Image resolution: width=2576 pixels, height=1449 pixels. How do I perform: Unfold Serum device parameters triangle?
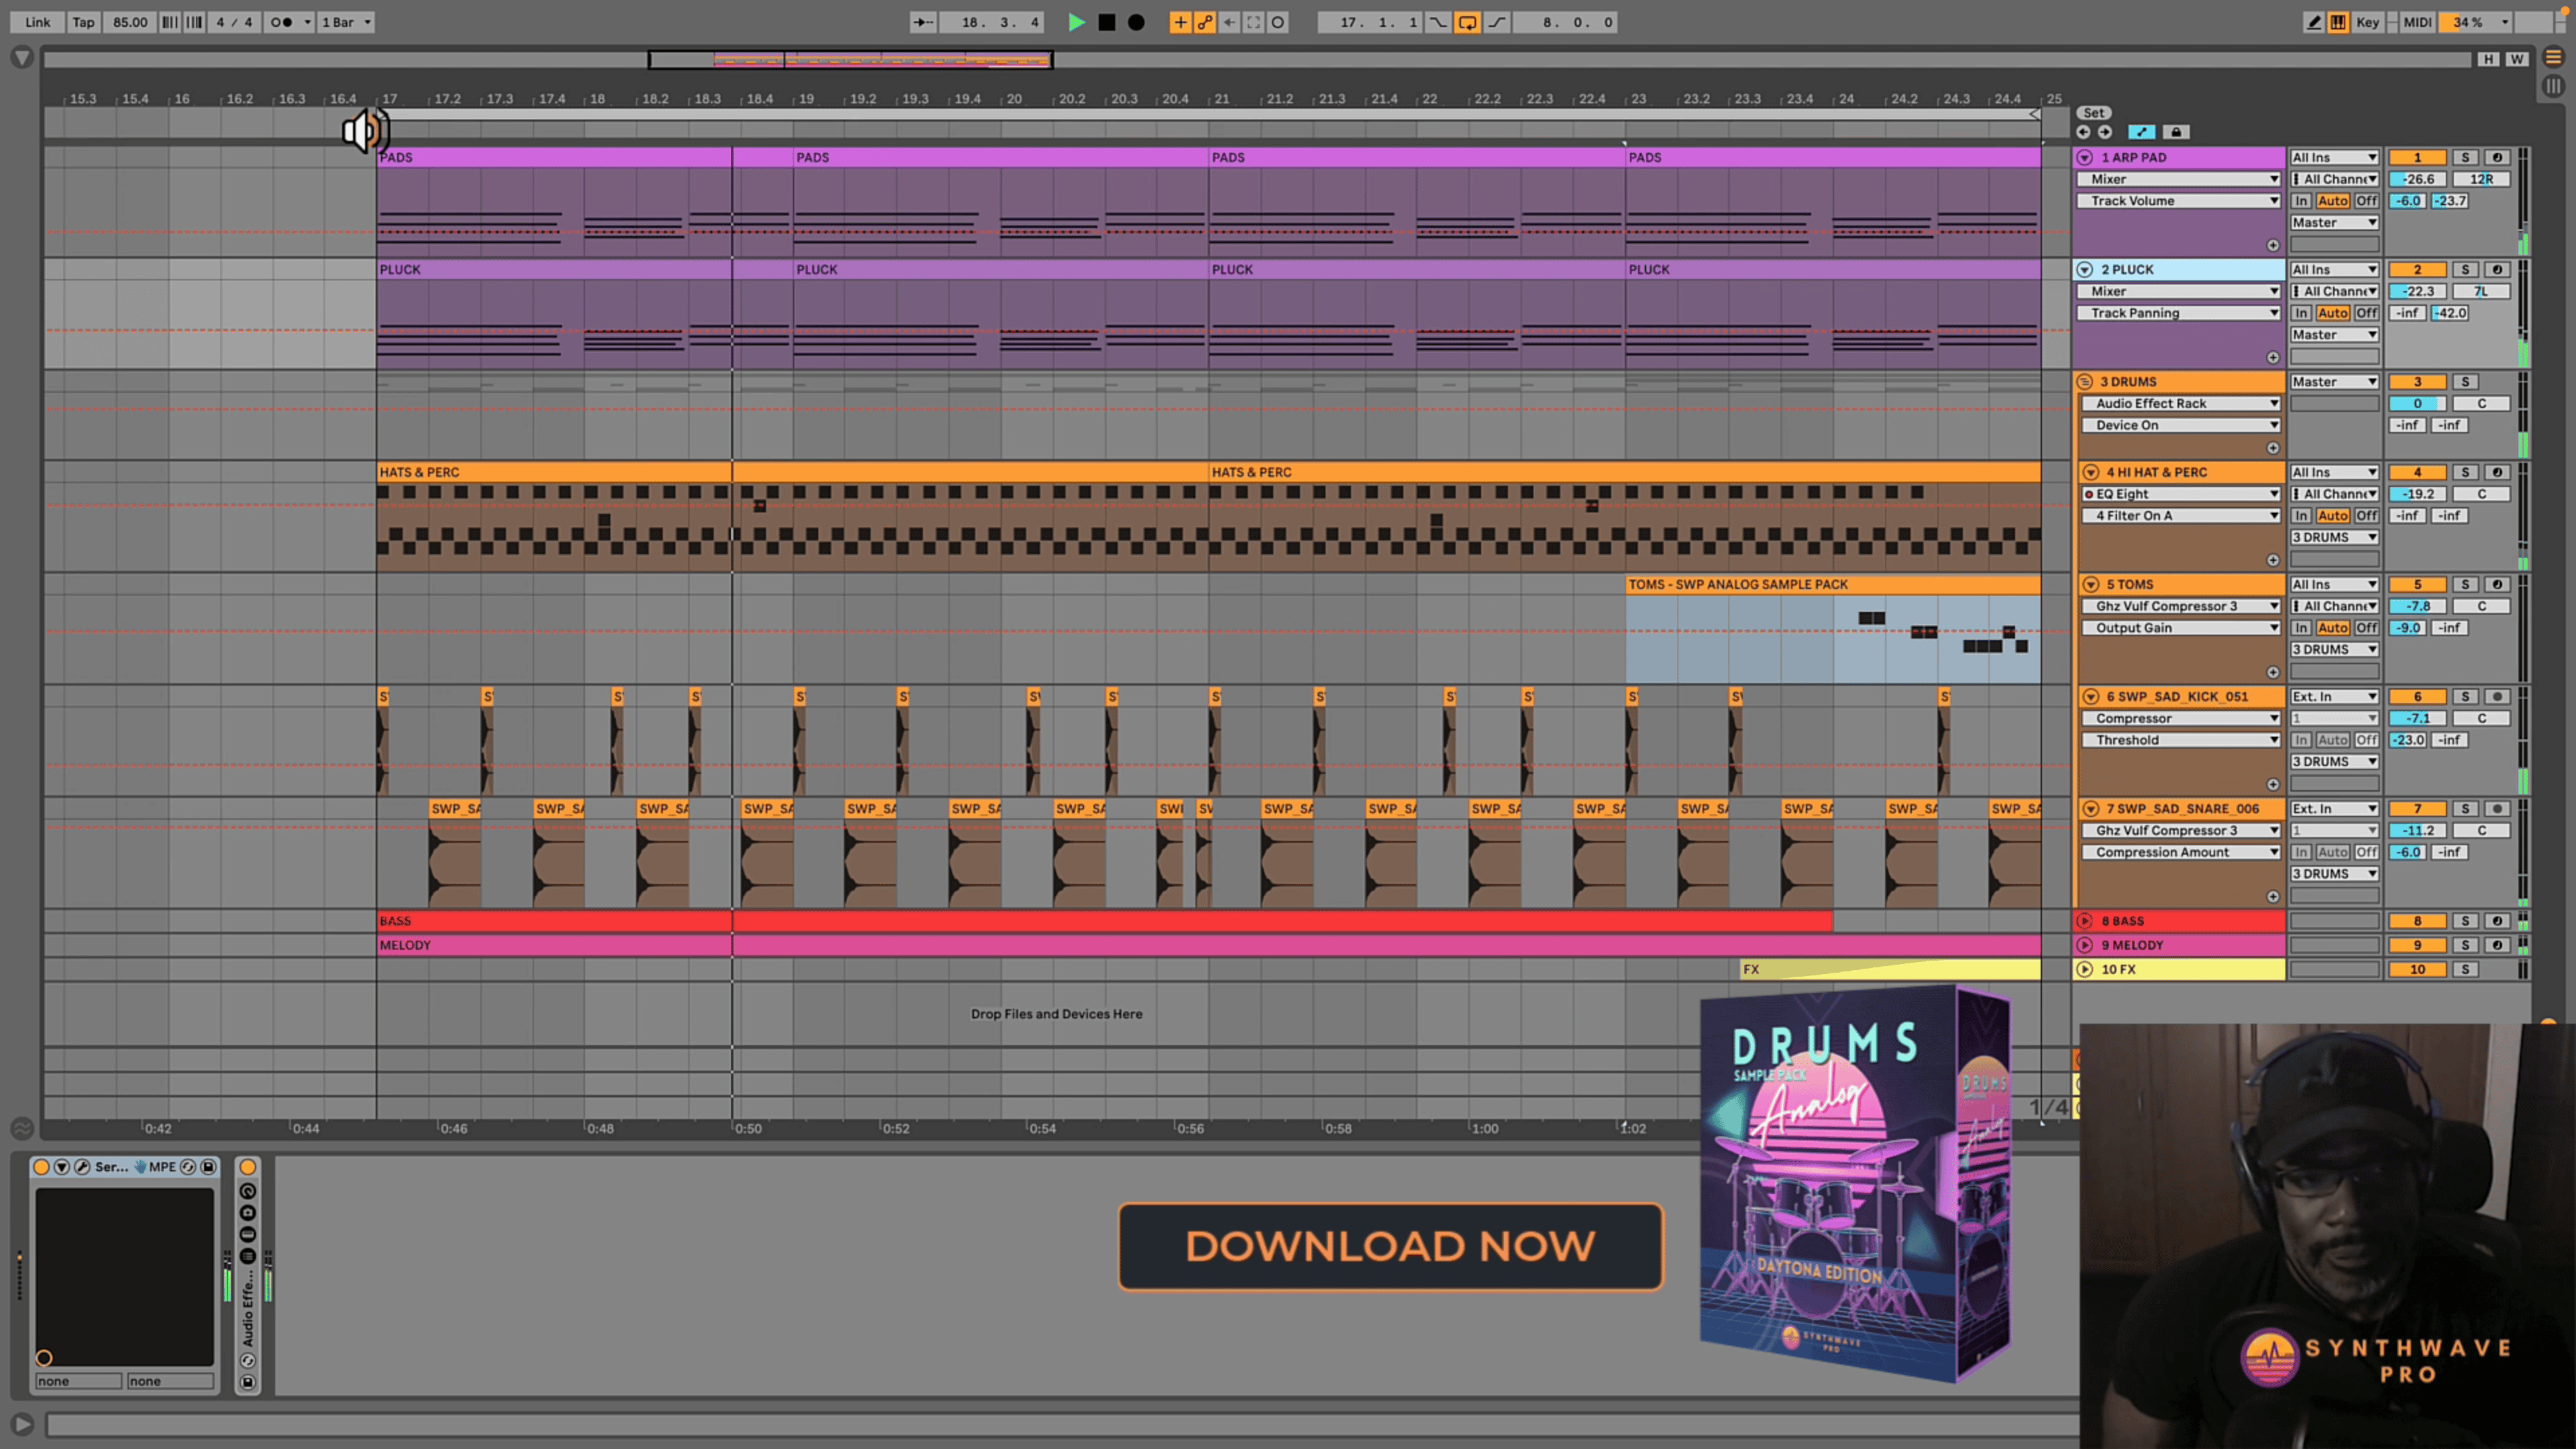tap(62, 1167)
